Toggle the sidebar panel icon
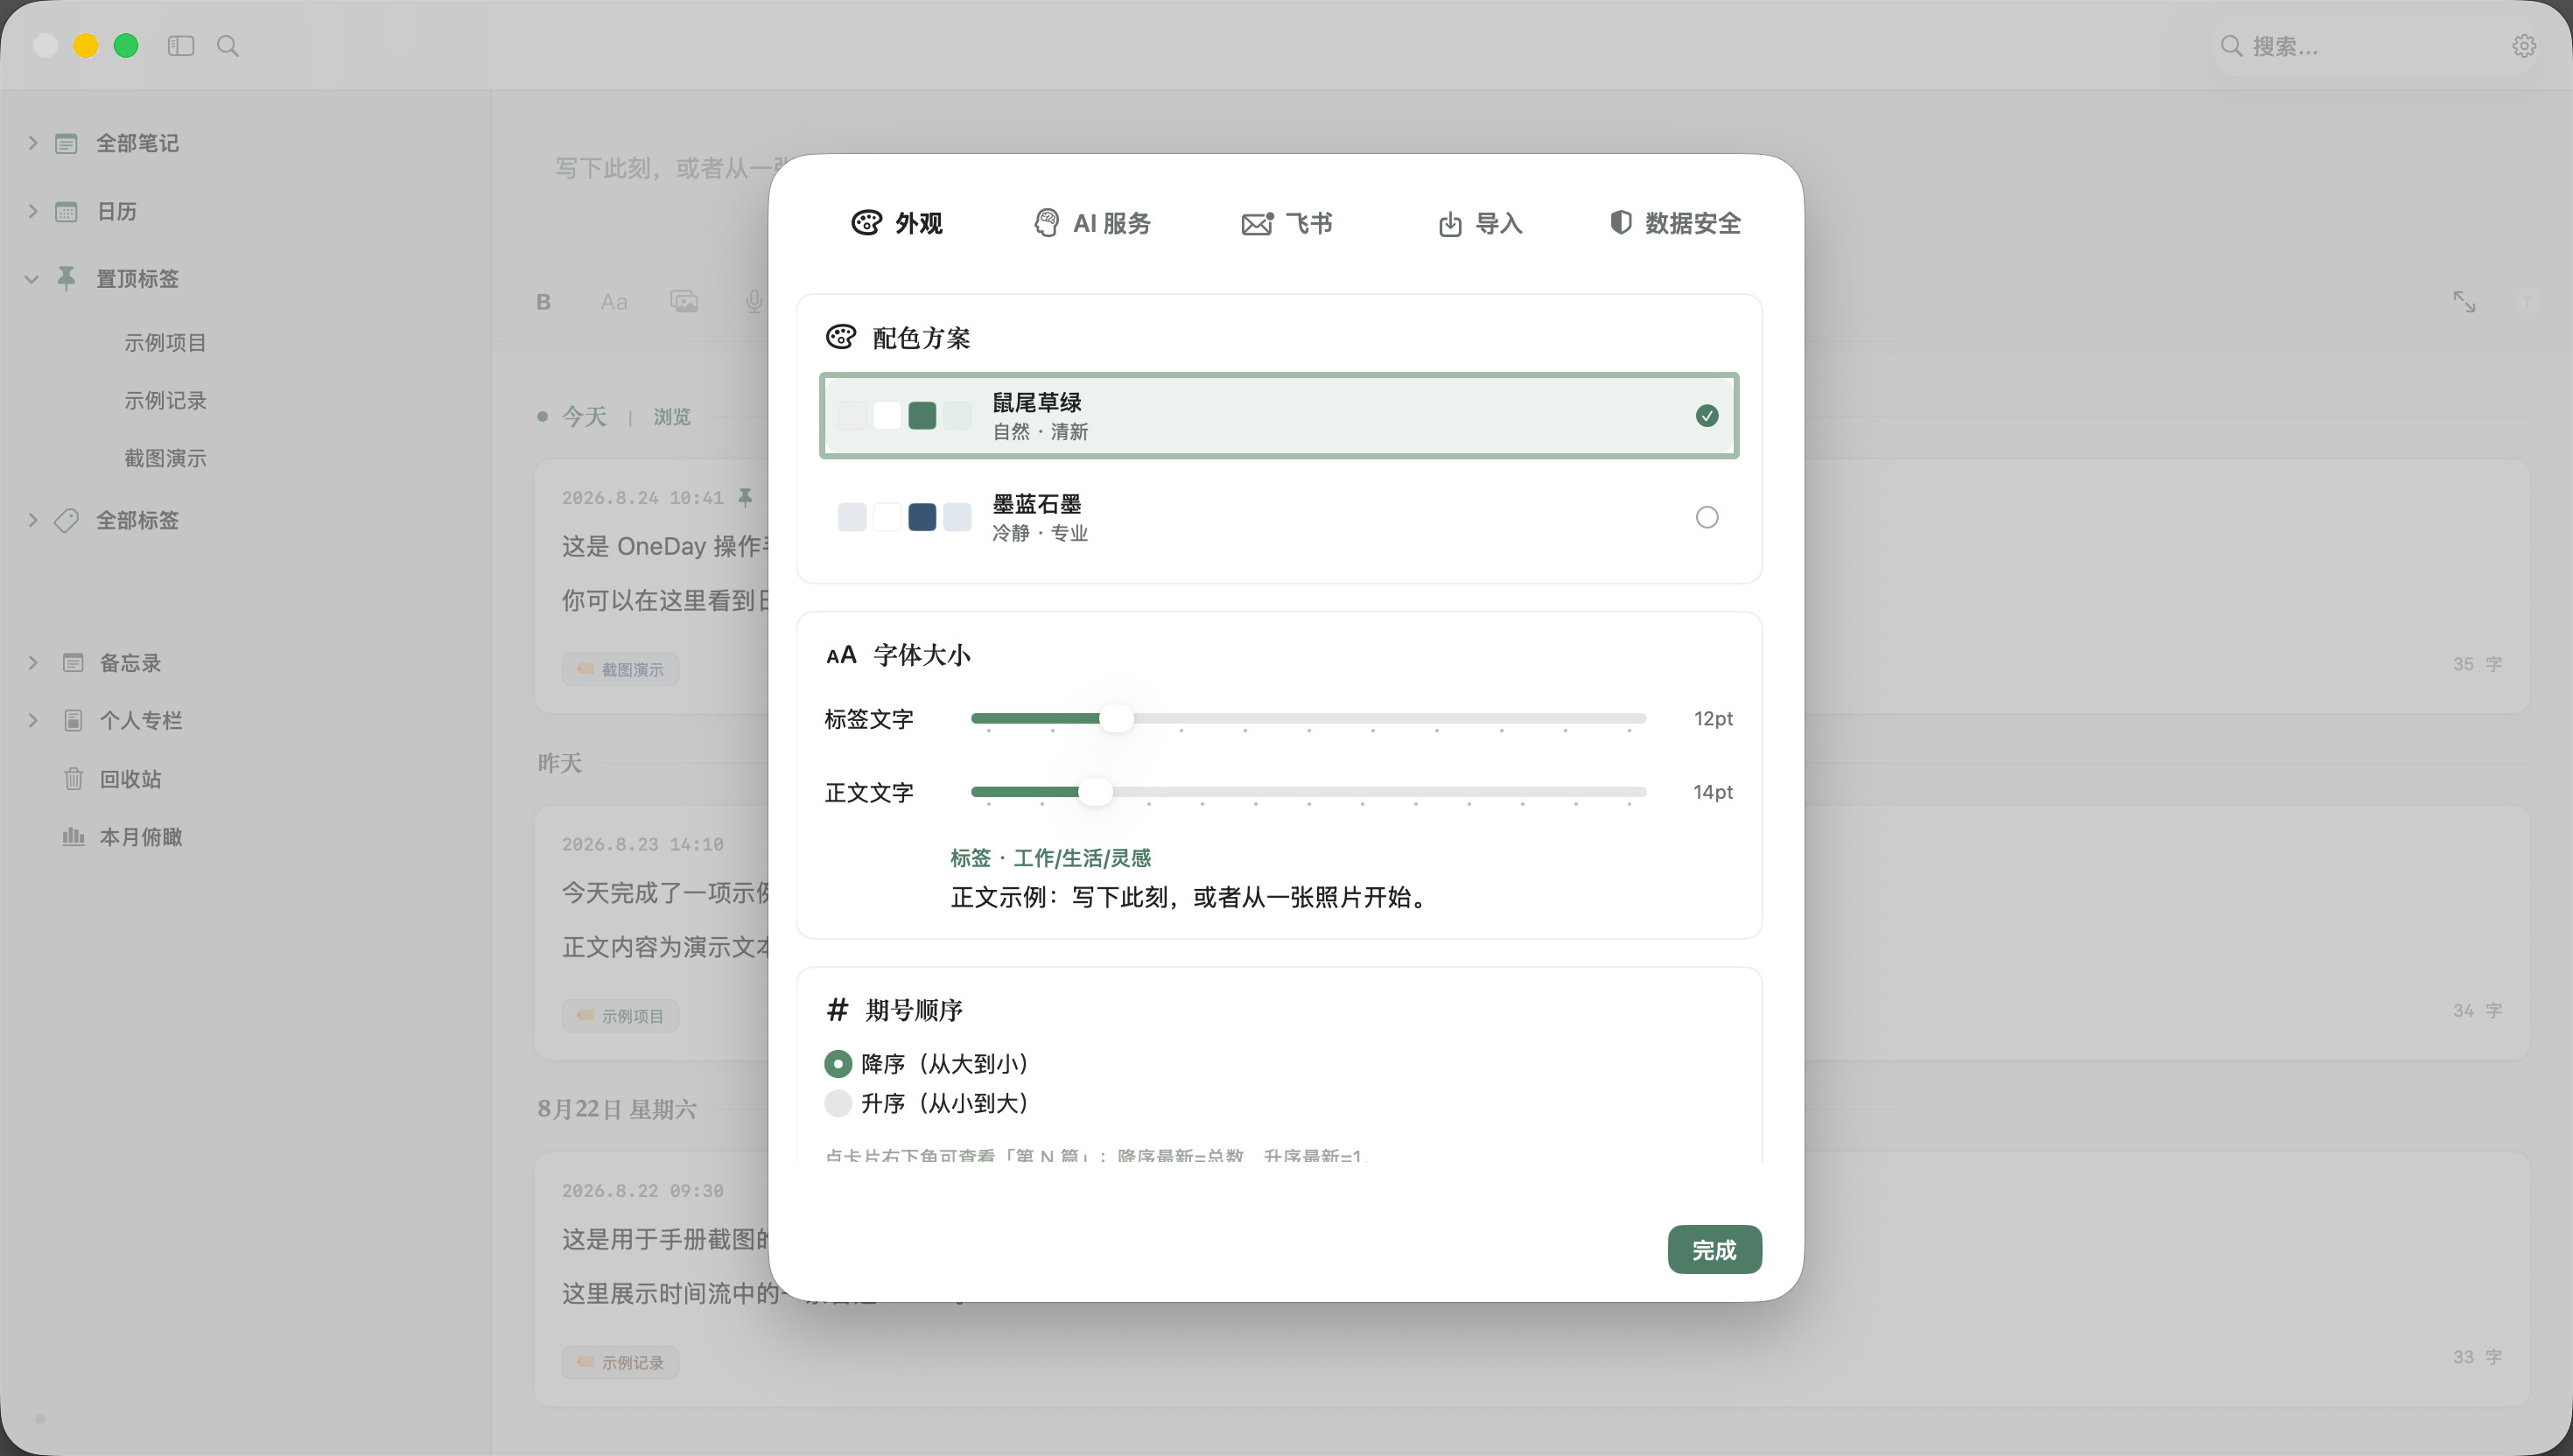The width and height of the screenshot is (2573, 1456). [x=180, y=46]
